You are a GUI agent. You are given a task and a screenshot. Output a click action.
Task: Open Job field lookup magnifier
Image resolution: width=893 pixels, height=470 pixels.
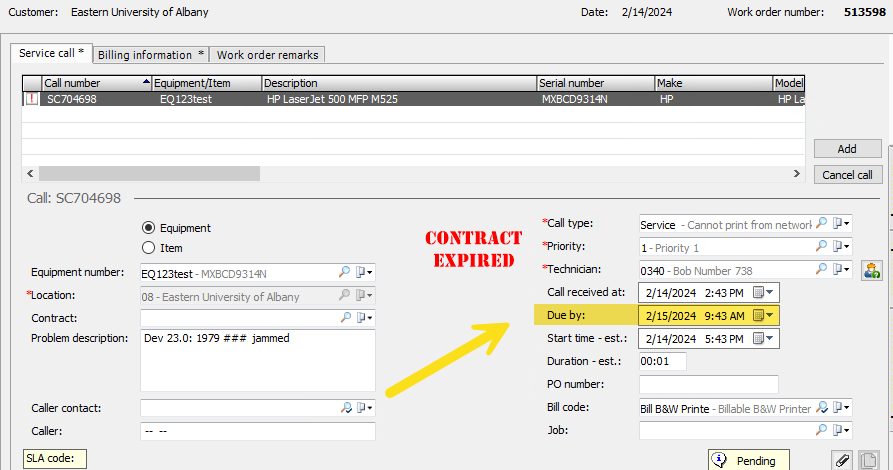pyautogui.click(x=821, y=430)
